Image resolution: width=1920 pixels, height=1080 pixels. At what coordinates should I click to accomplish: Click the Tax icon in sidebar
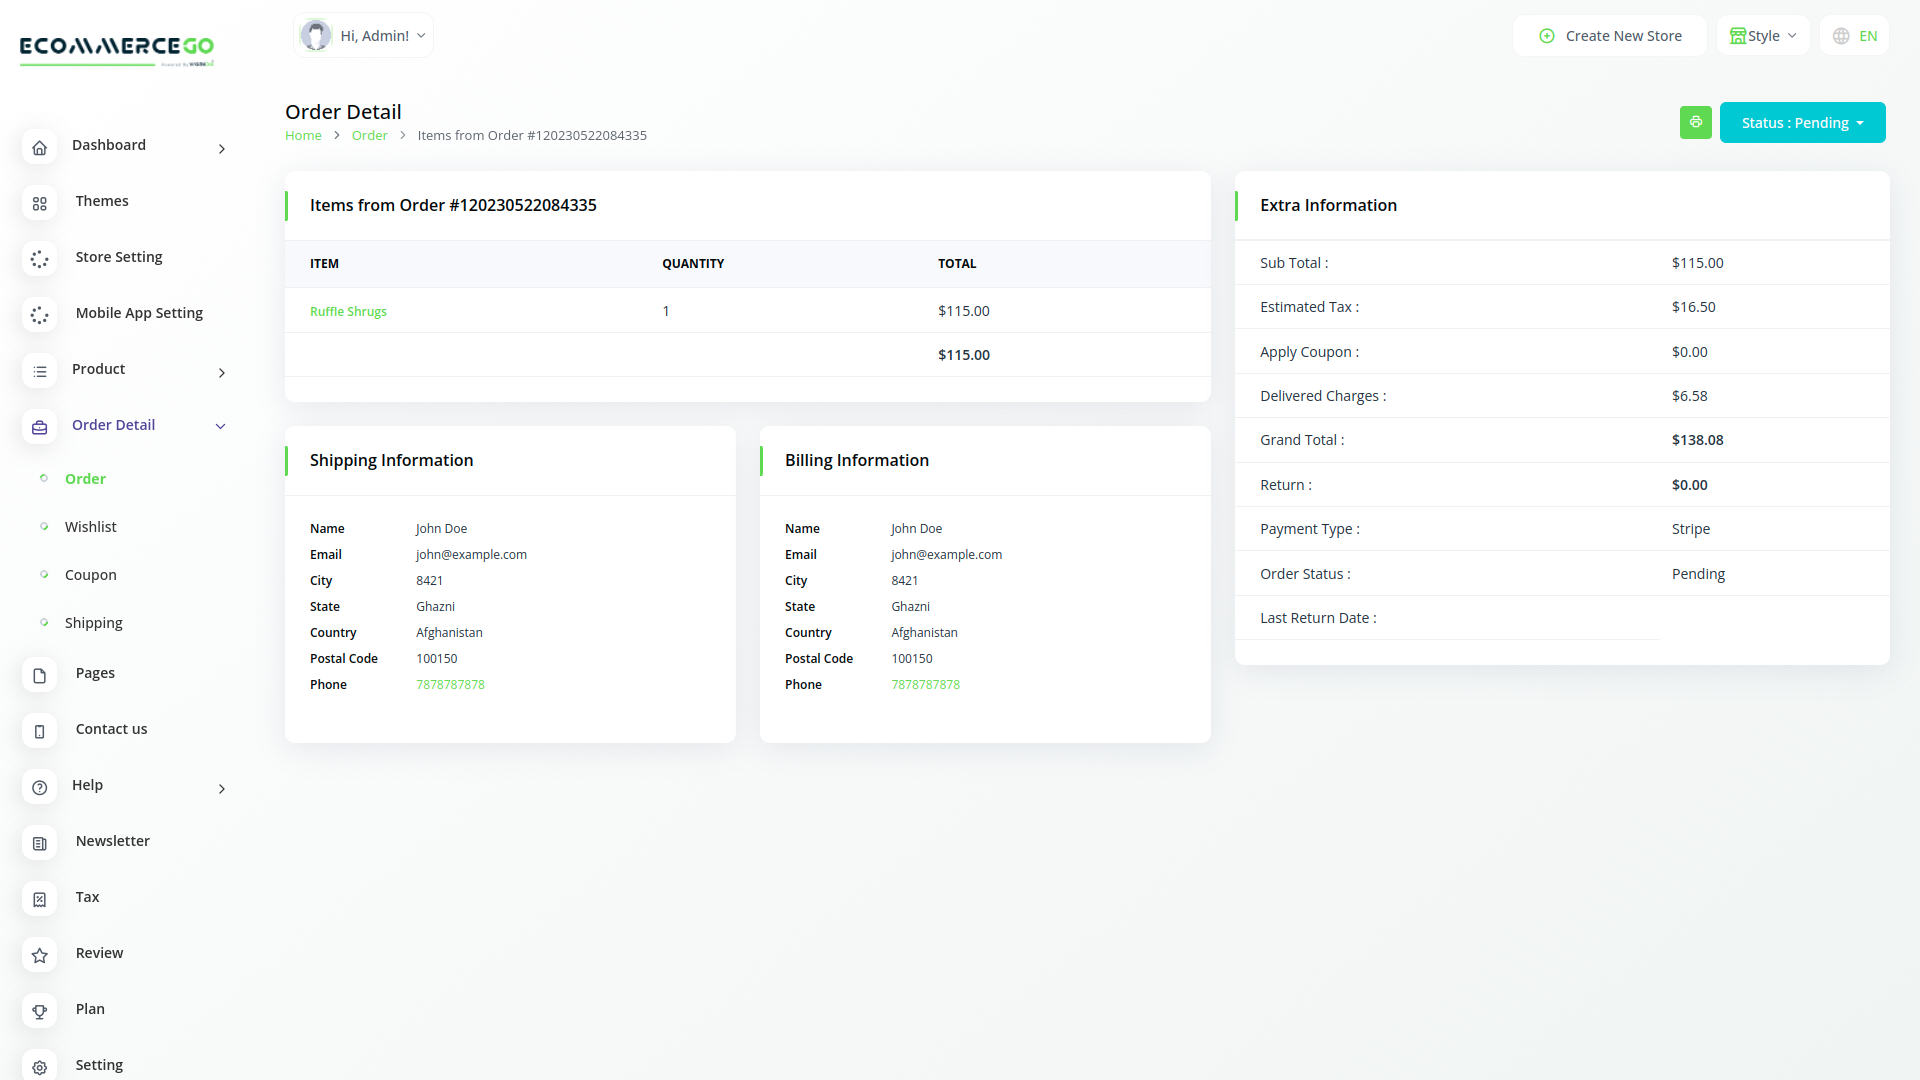(39, 900)
